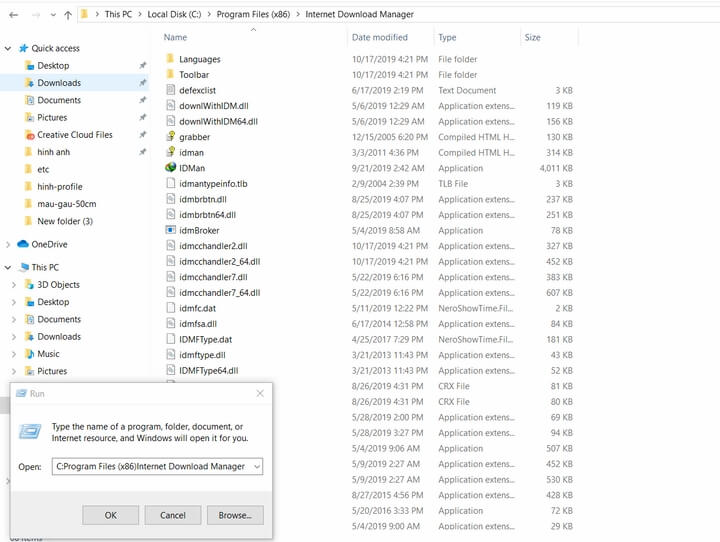Select the Toolbar folder icon

click(170, 74)
